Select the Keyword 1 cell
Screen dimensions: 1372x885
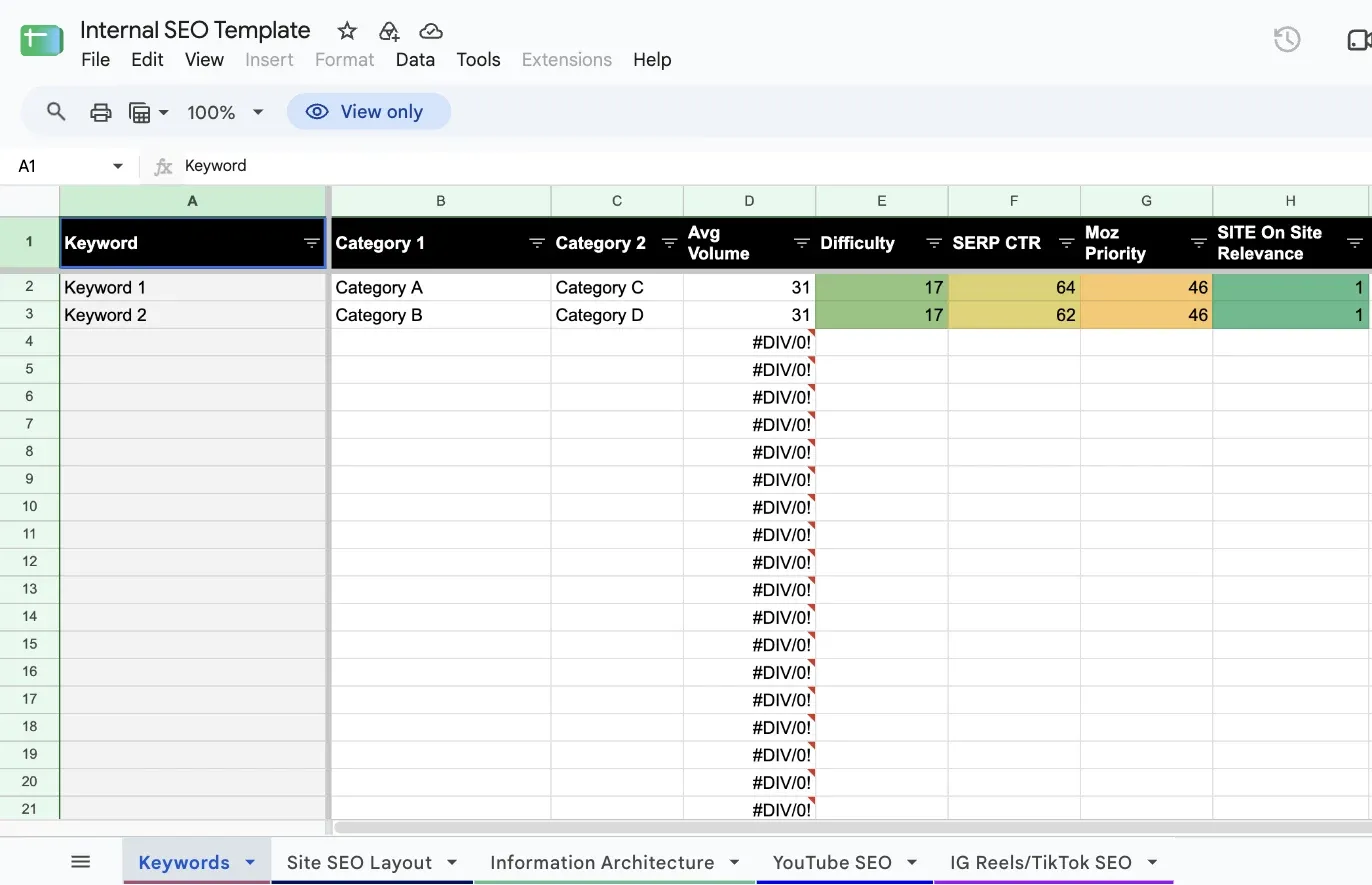pos(193,287)
